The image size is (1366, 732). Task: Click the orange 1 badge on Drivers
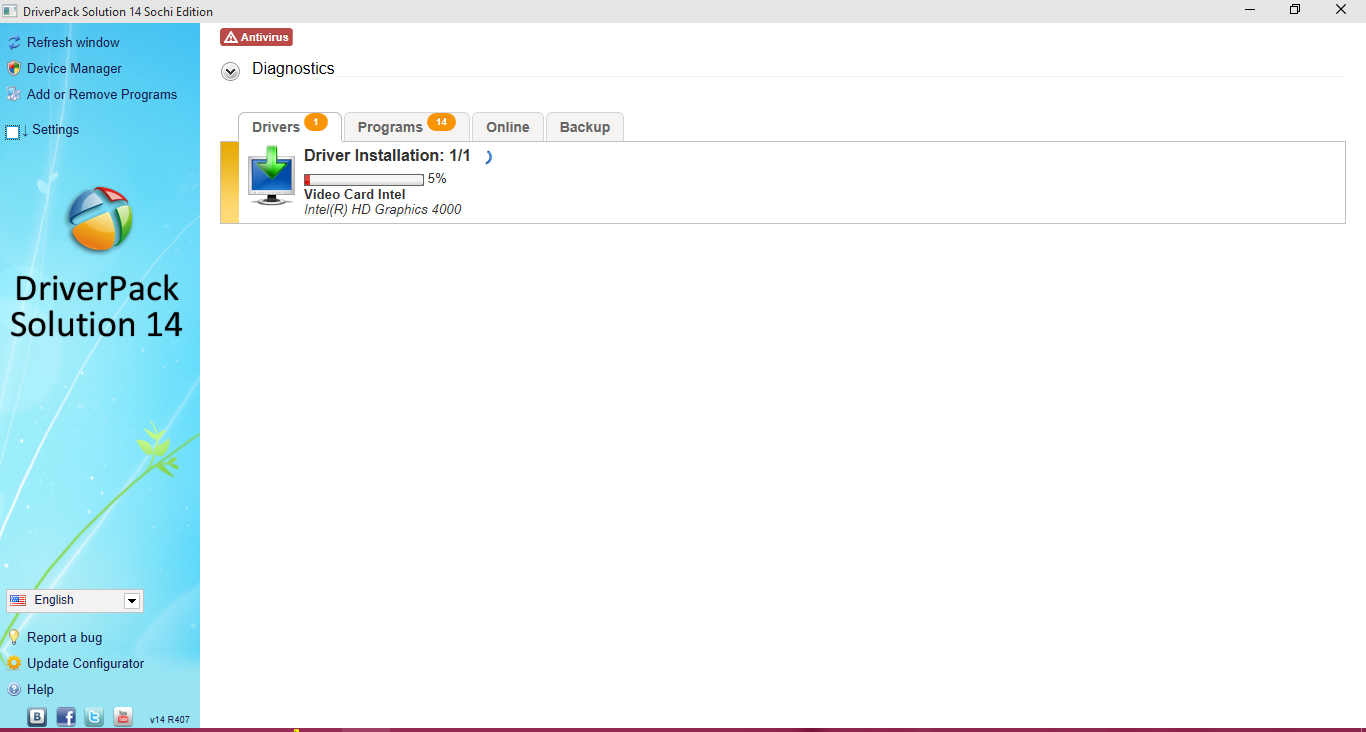[x=316, y=122]
